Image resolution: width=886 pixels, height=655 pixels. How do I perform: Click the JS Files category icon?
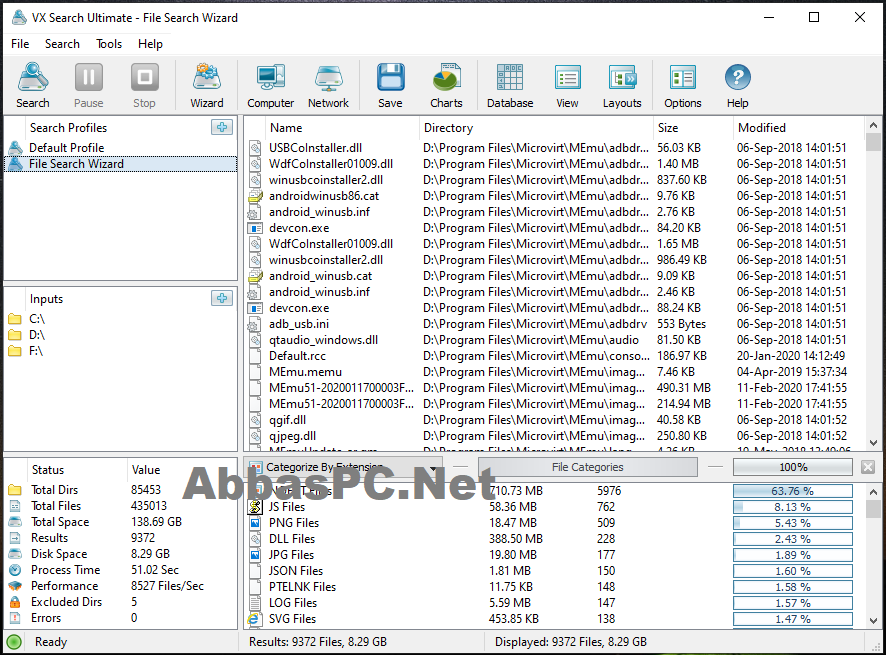pos(255,507)
